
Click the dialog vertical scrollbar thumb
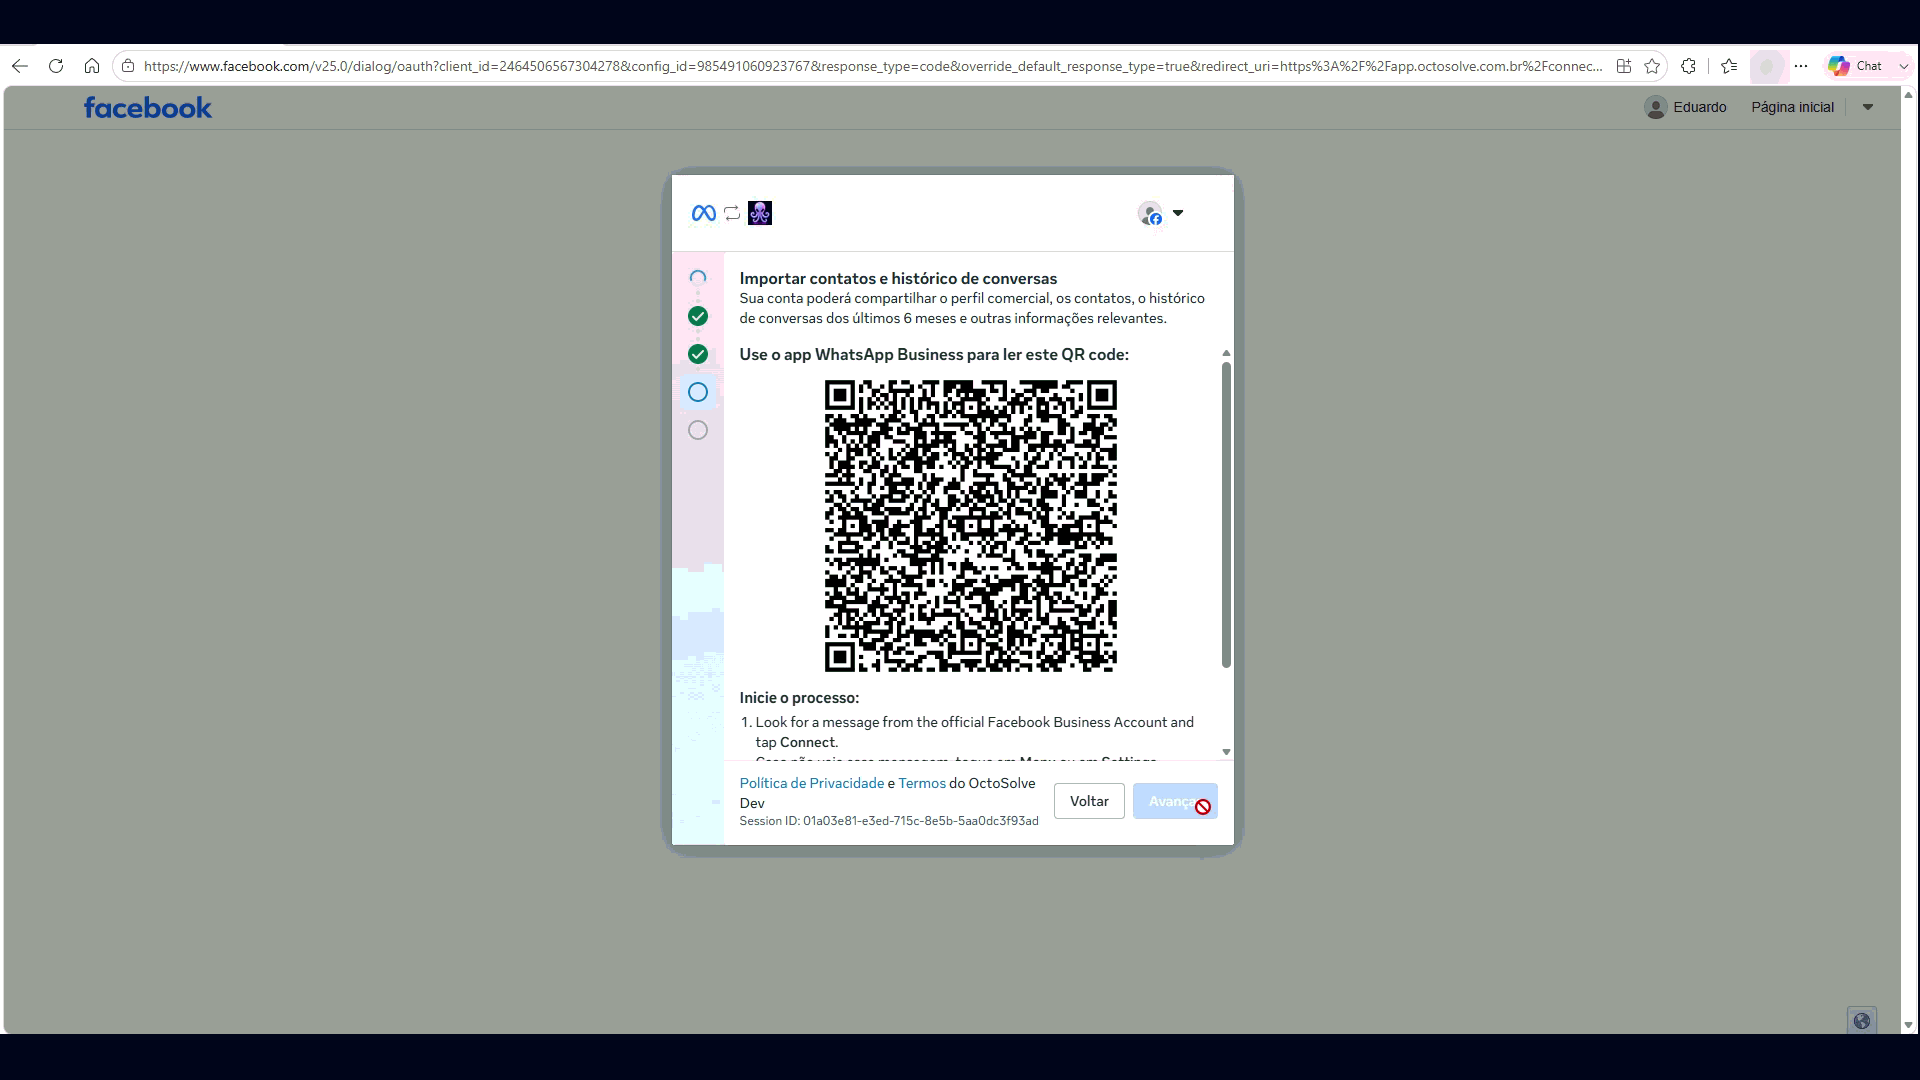(x=1226, y=515)
